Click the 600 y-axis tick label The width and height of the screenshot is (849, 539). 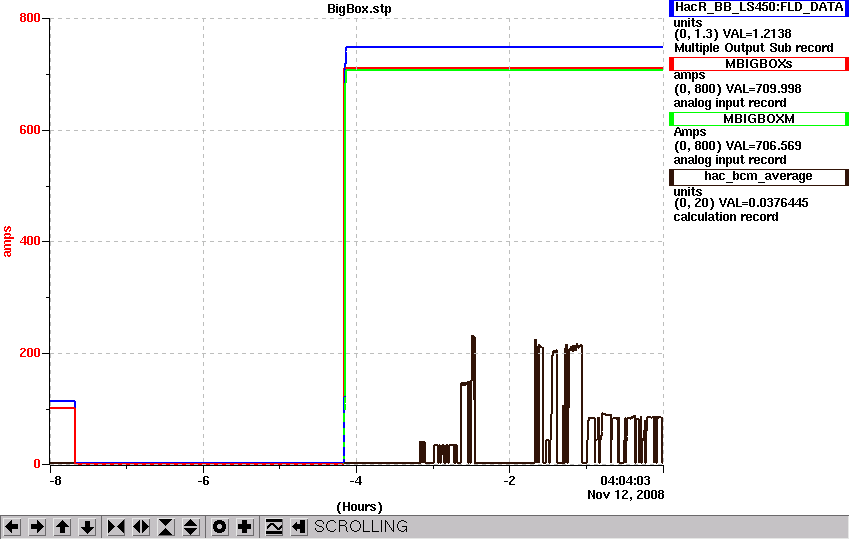click(x=30, y=130)
